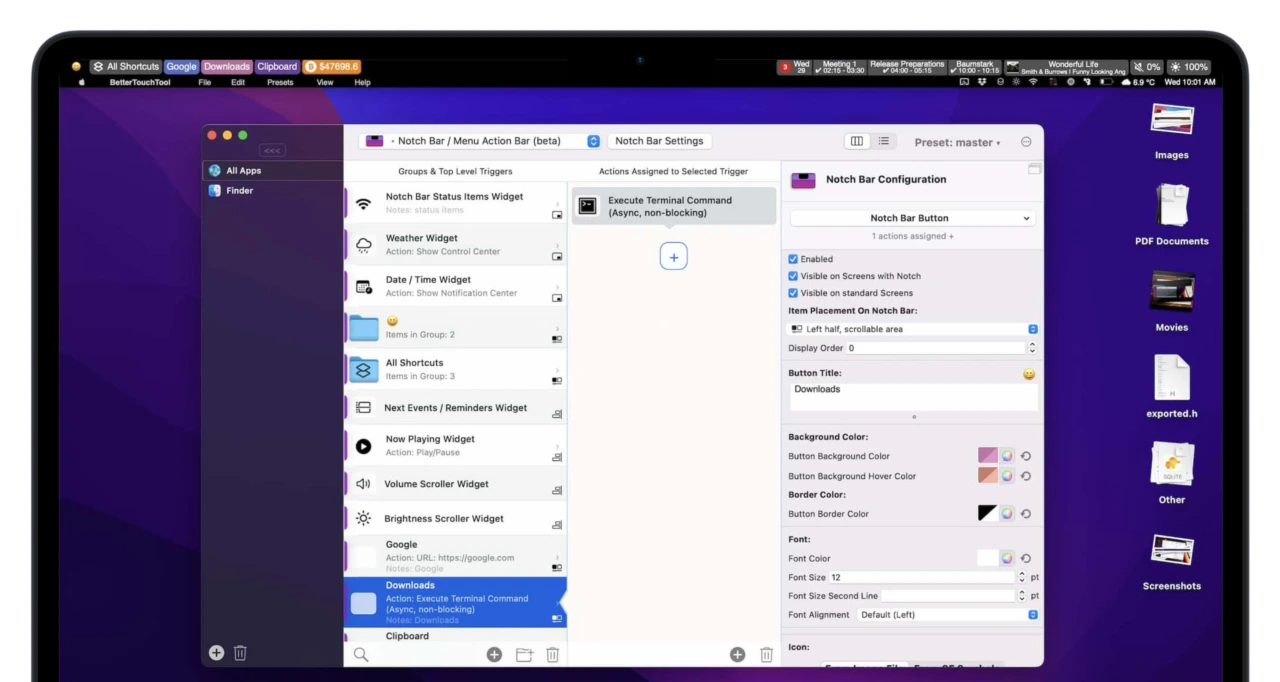1280x682 pixels.
Task: Open the Edit menu in menu bar
Action: [x=238, y=82]
